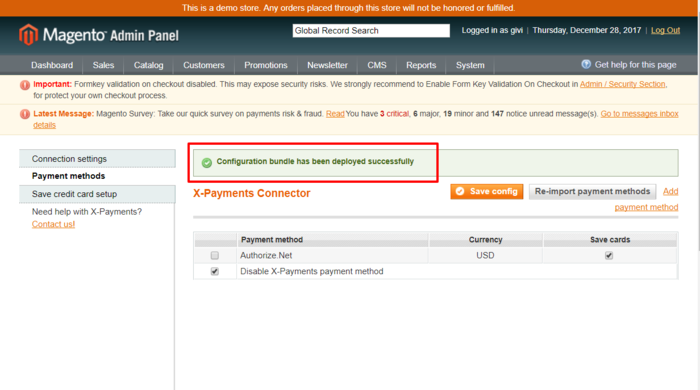Viewport: 700px width, 390px height.
Task: Enable the Authorize.Net payment method checkbox
Action: [215, 256]
